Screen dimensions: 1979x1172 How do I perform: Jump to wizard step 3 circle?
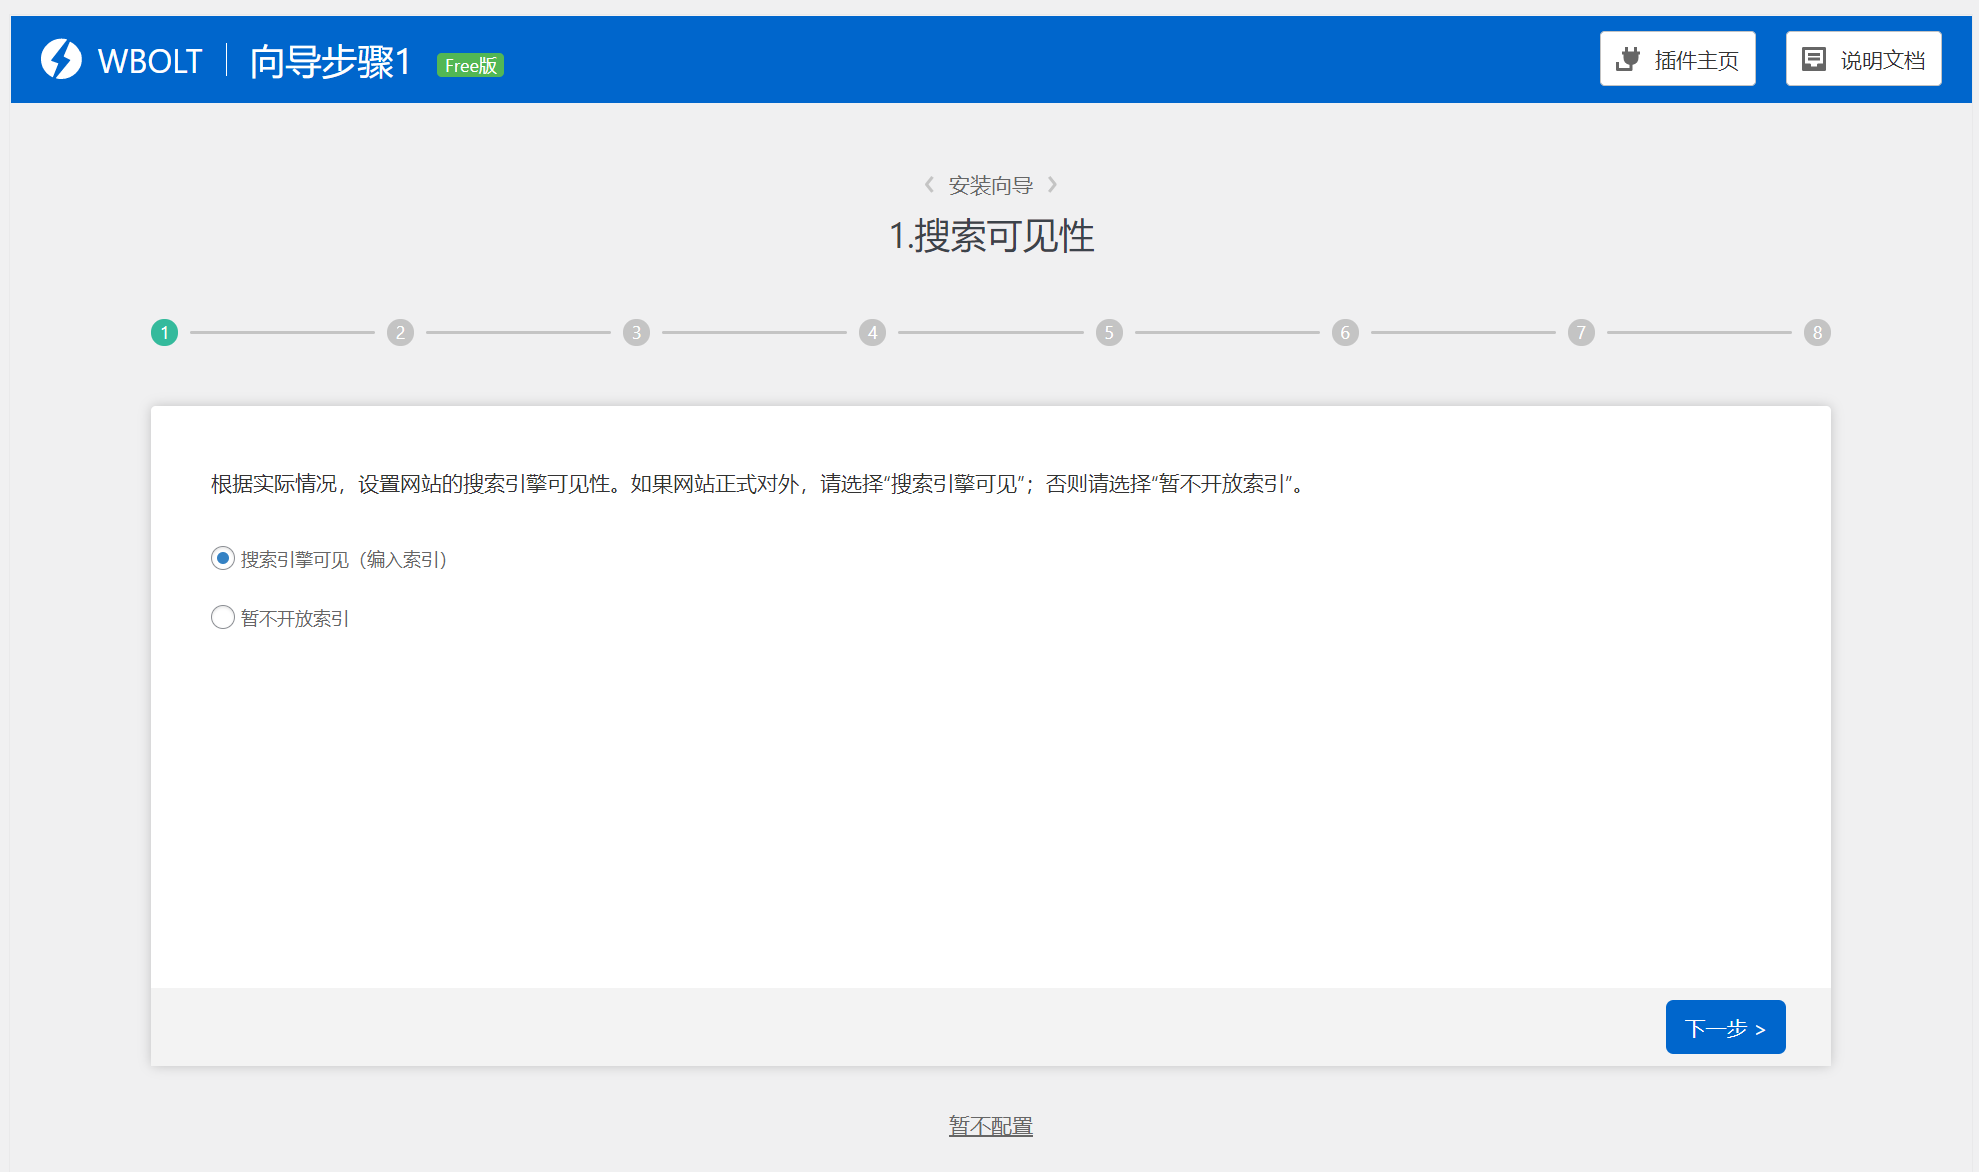[637, 332]
